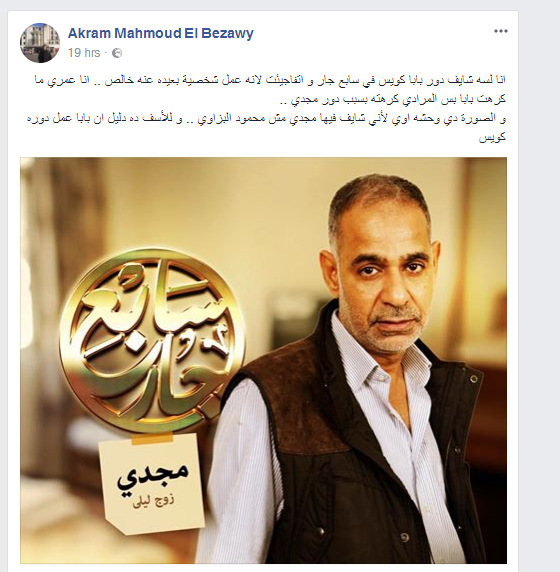Viewport: 560px width, 572px height.
Task: Visit Akram Mahmoud El Bezawy's profile name link
Action: [x=161, y=33]
